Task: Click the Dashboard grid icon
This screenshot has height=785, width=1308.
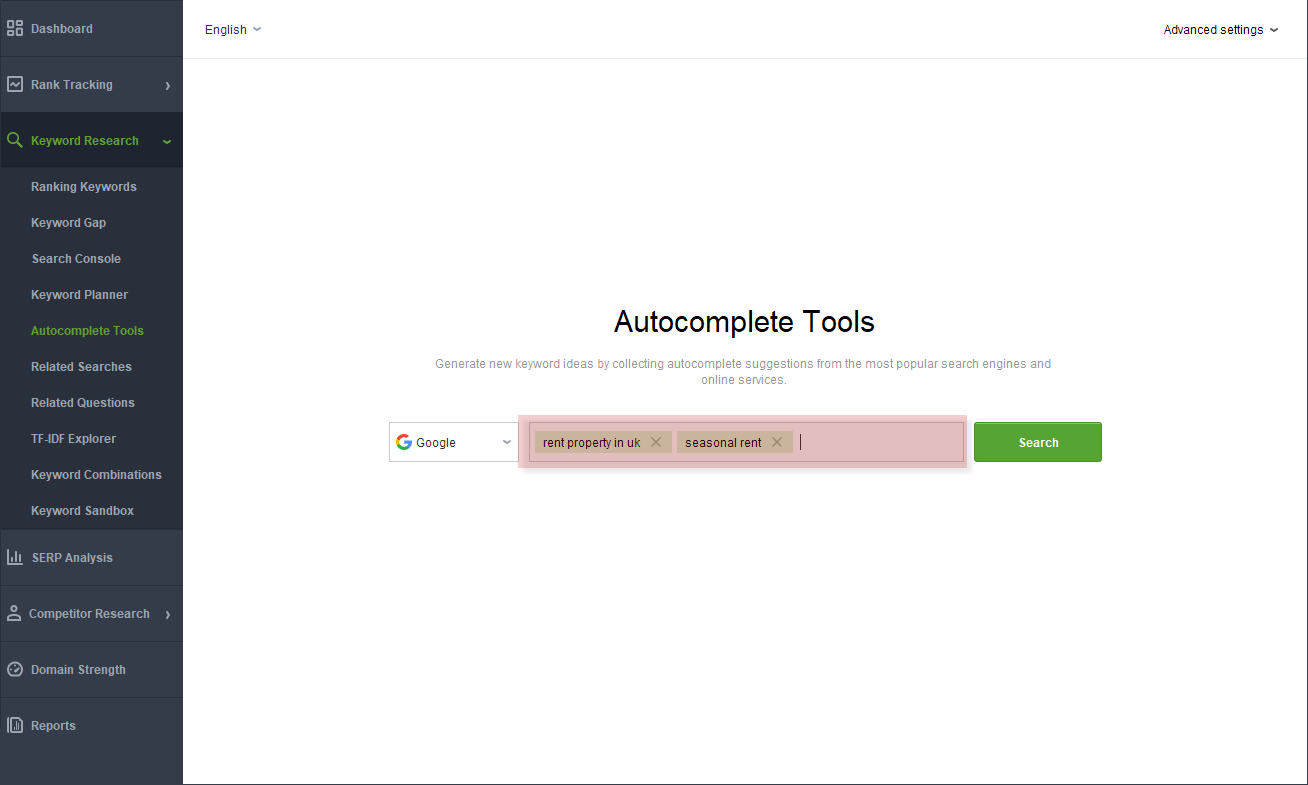Action: pyautogui.click(x=15, y=29)
